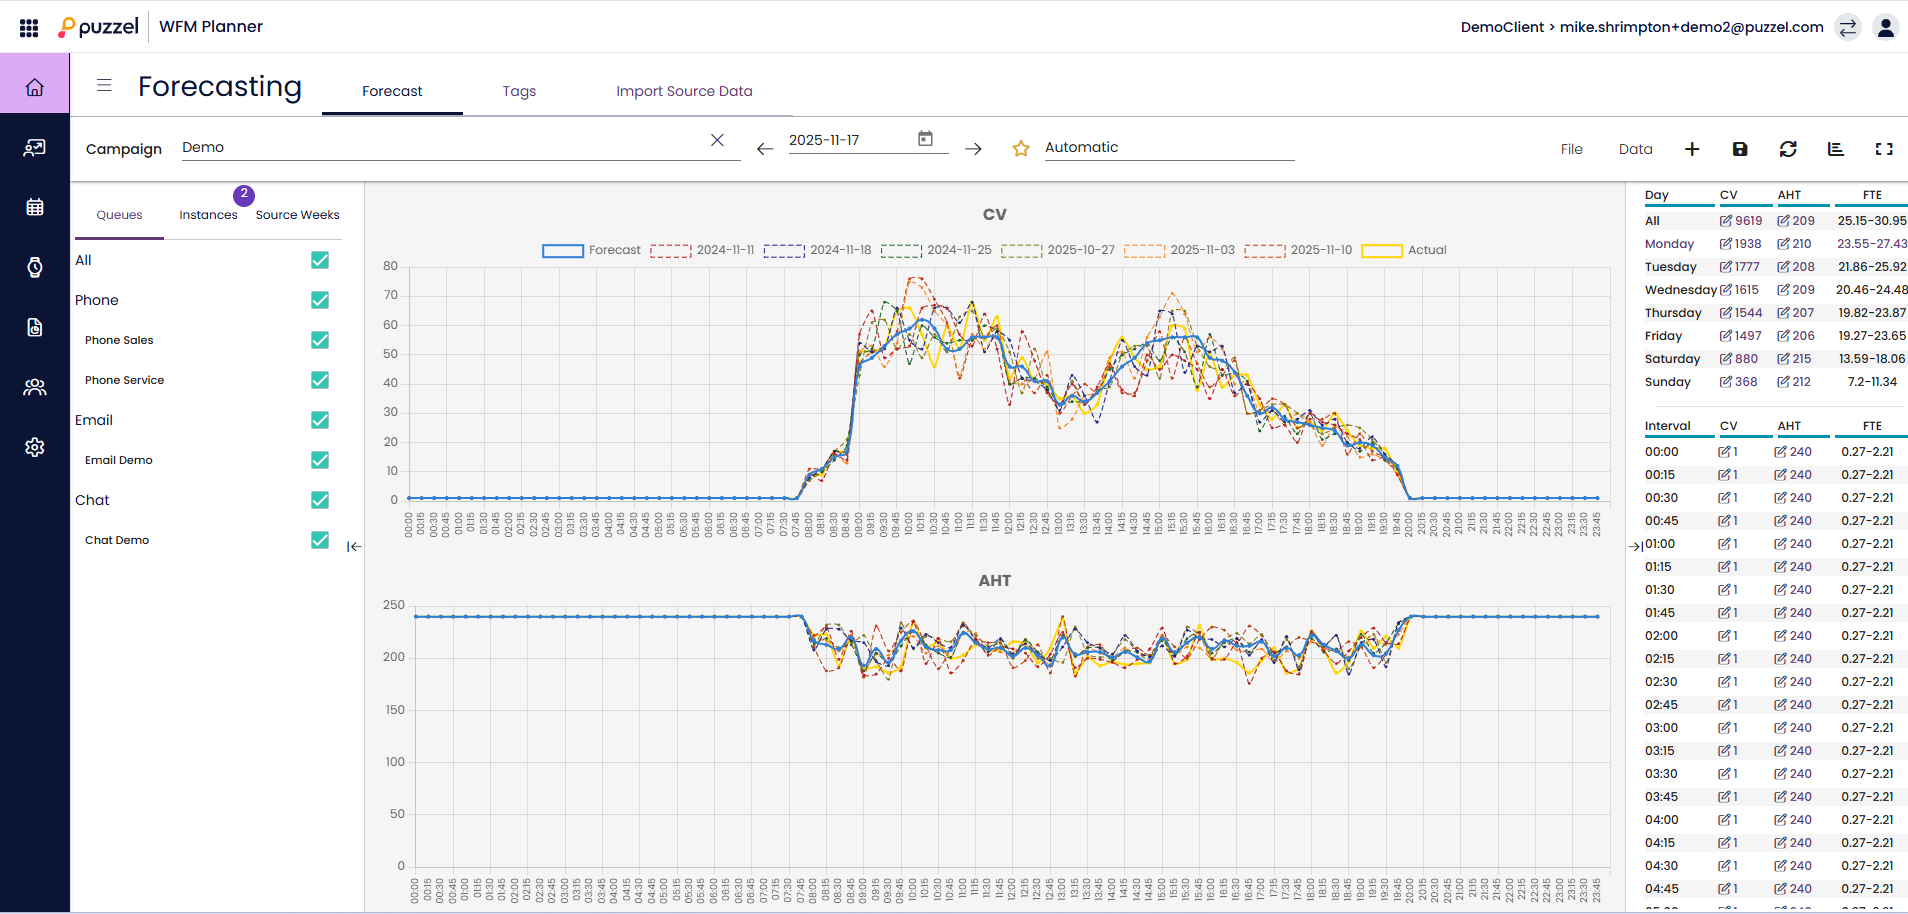Go to the home sidebar icon

click(35, 87)
